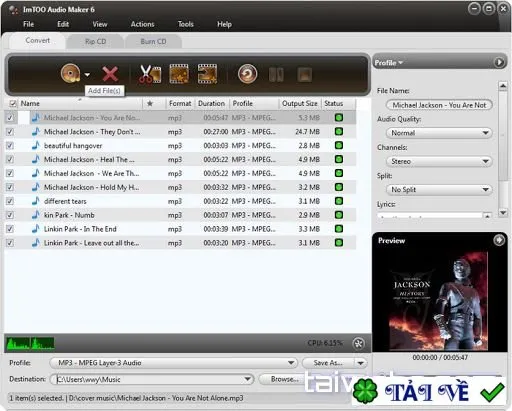Click the Stop toolbar icon
512x411 pixels.
tap(304, 74)
